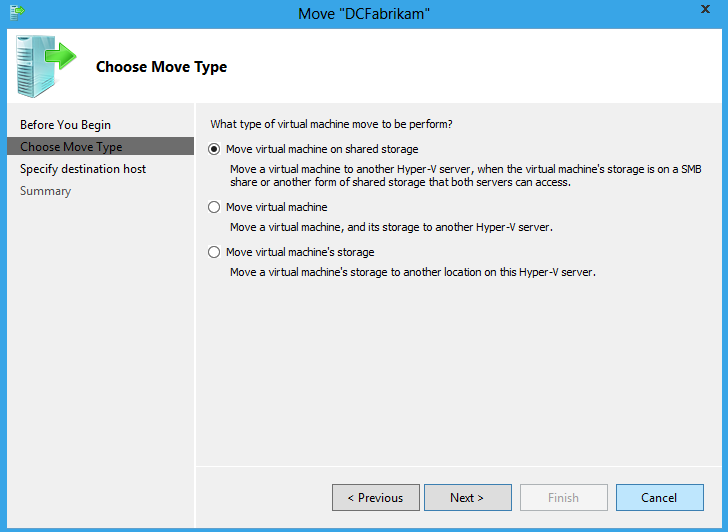Click the dialog title "Move DCFabrikam"
This screenshot has width=728, height=532.
(x=364, y=14)
